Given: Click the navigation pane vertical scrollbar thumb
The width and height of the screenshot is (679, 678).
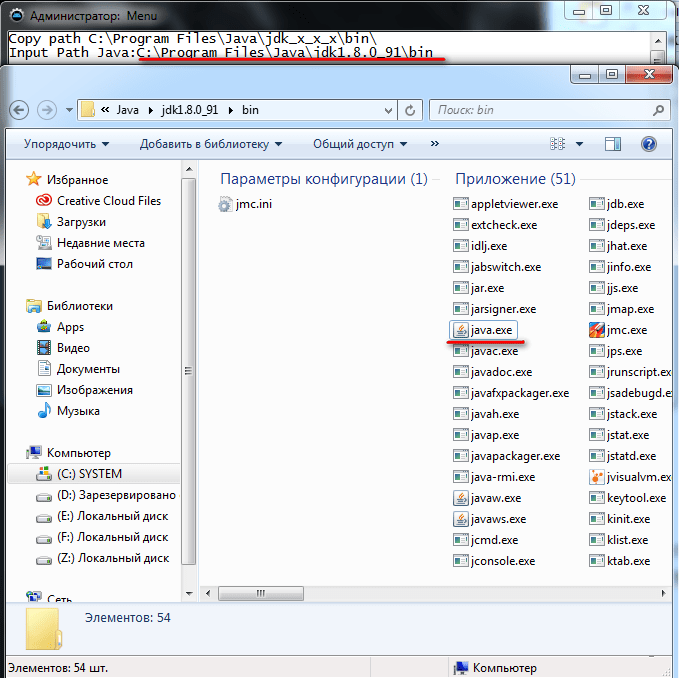Looking at the screenshot, I should click(x=188, y=371).
